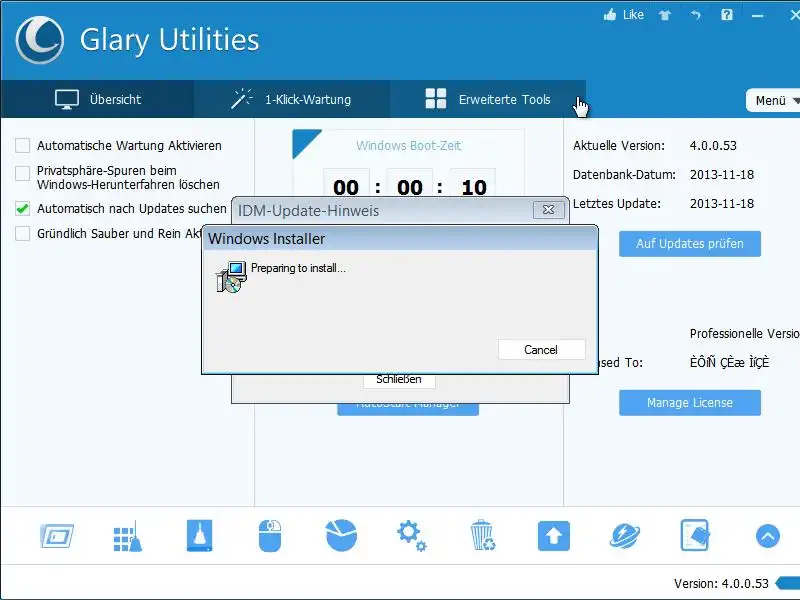
Task: Open help question mark icon
Action: click(727, 15)
